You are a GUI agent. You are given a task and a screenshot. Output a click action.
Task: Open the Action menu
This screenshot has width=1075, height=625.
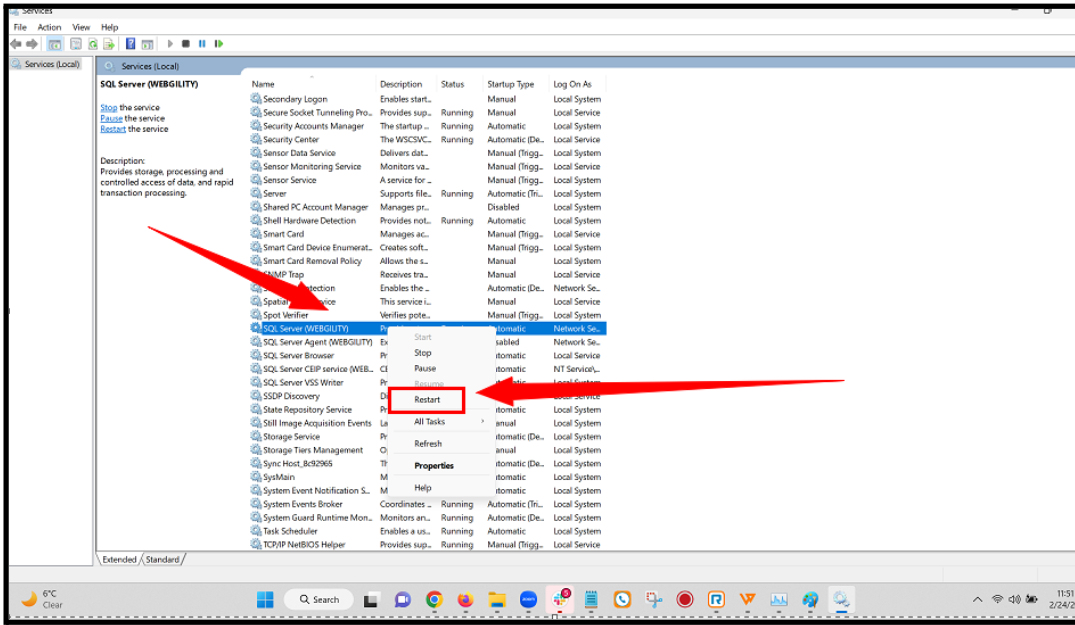click(x=49, y=27)
